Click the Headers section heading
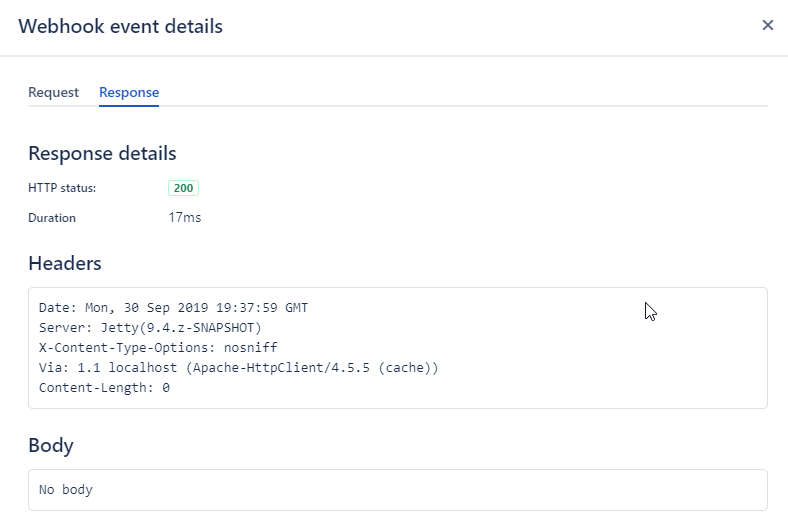The width and height of the screenshot is (788, 524). coord(65,263)
